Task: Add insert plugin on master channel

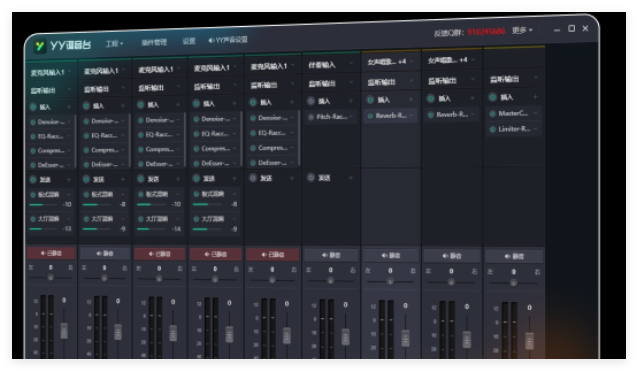Action: (535, 97)
